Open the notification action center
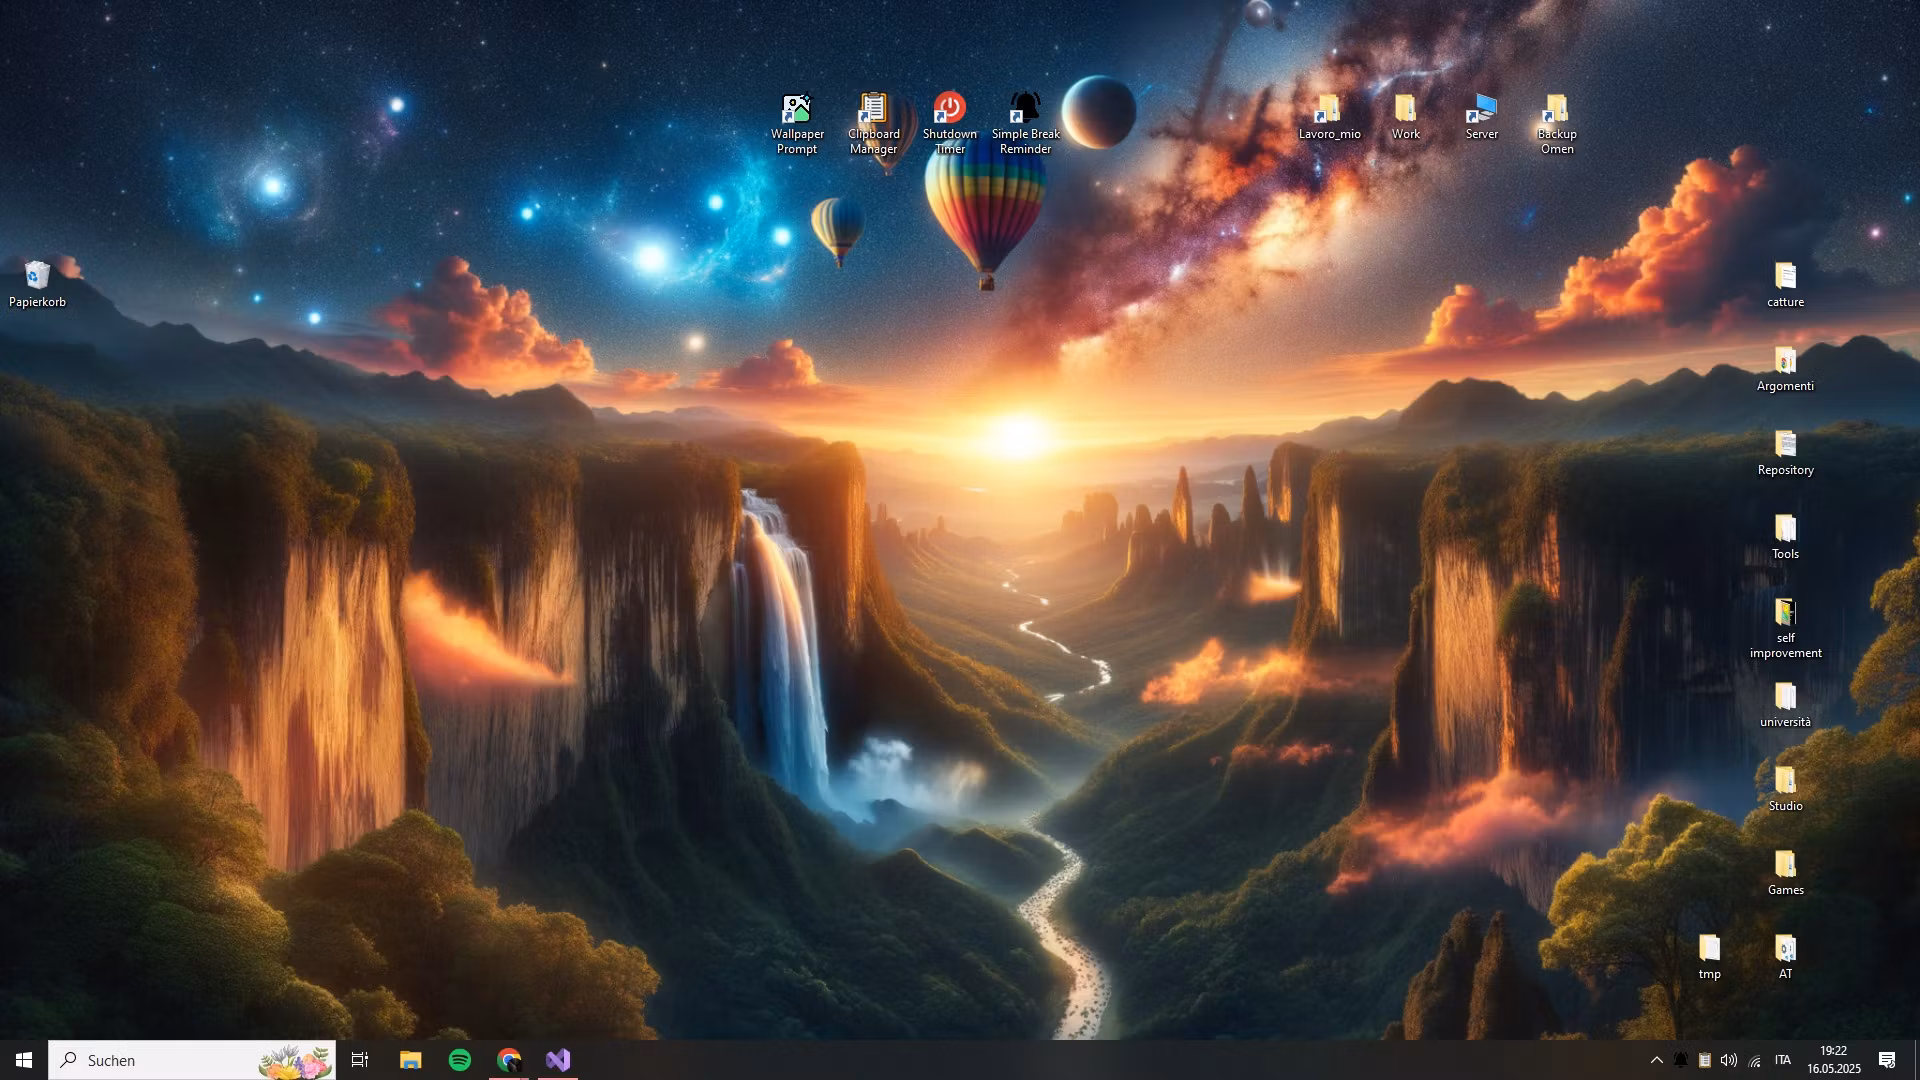This screenshot has width=1920, height=1080. [1887, 1060]
